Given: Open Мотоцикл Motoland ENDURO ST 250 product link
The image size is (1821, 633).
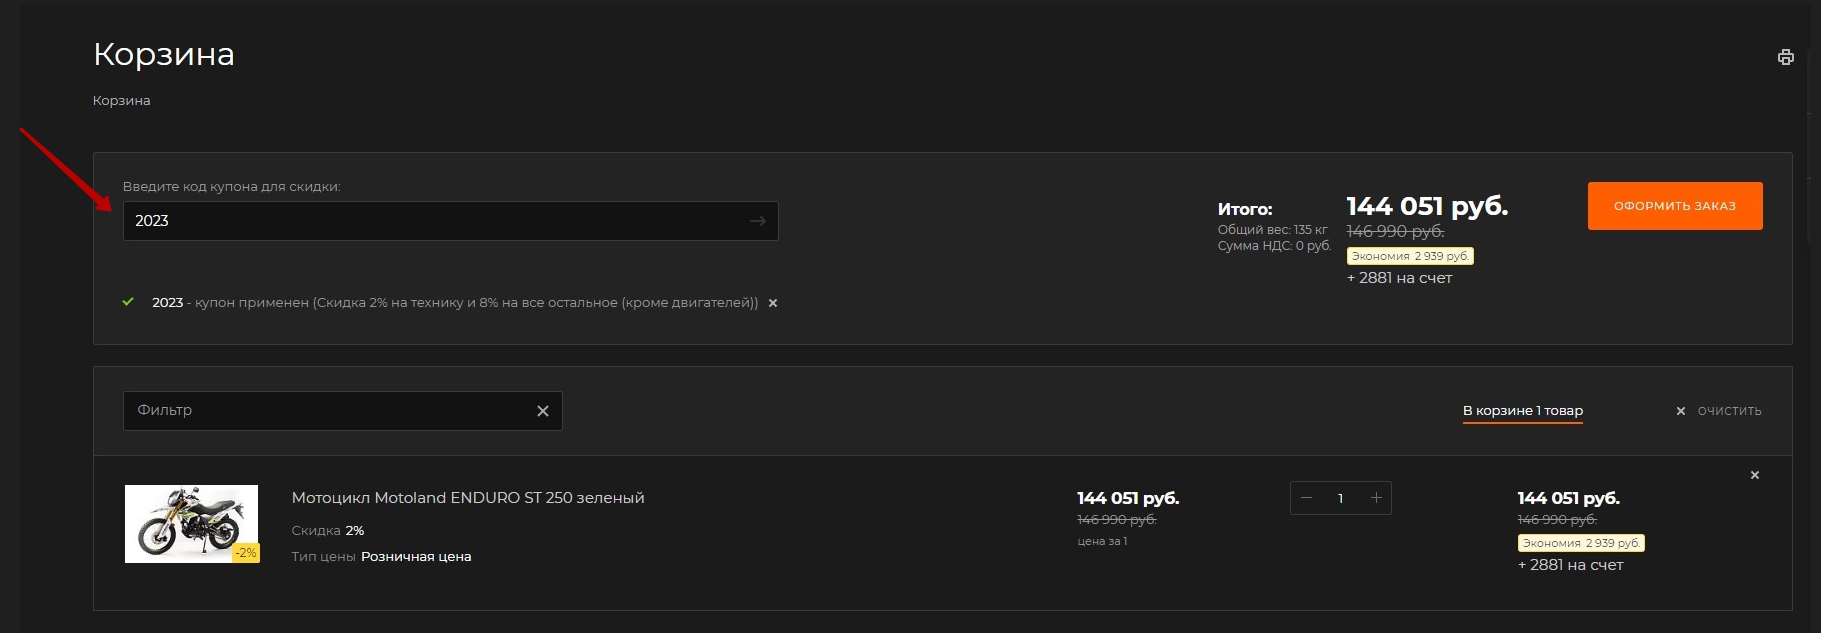Looking at the screenshot, I should click(x=467, y=498).
